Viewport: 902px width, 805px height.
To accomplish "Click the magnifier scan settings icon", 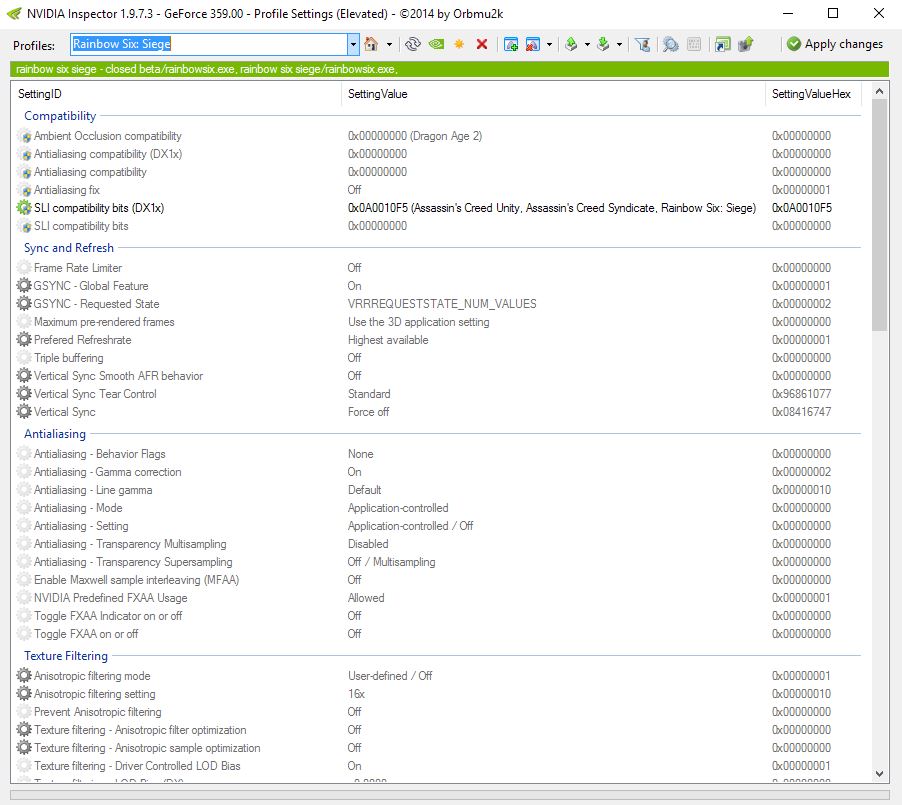I will pyautogui.click(x=670, y=44).
